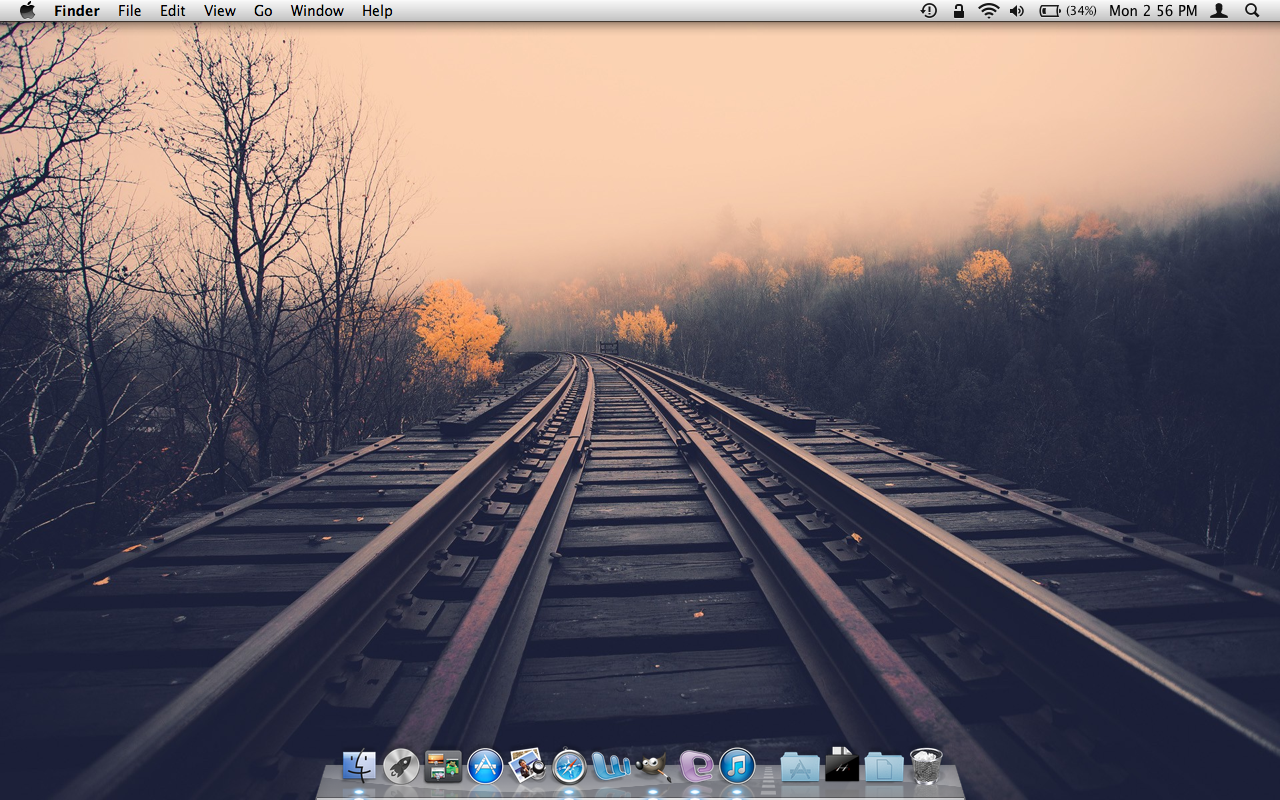
Task: Open Spotlight search magnifier
Action: pos(1252,11)
